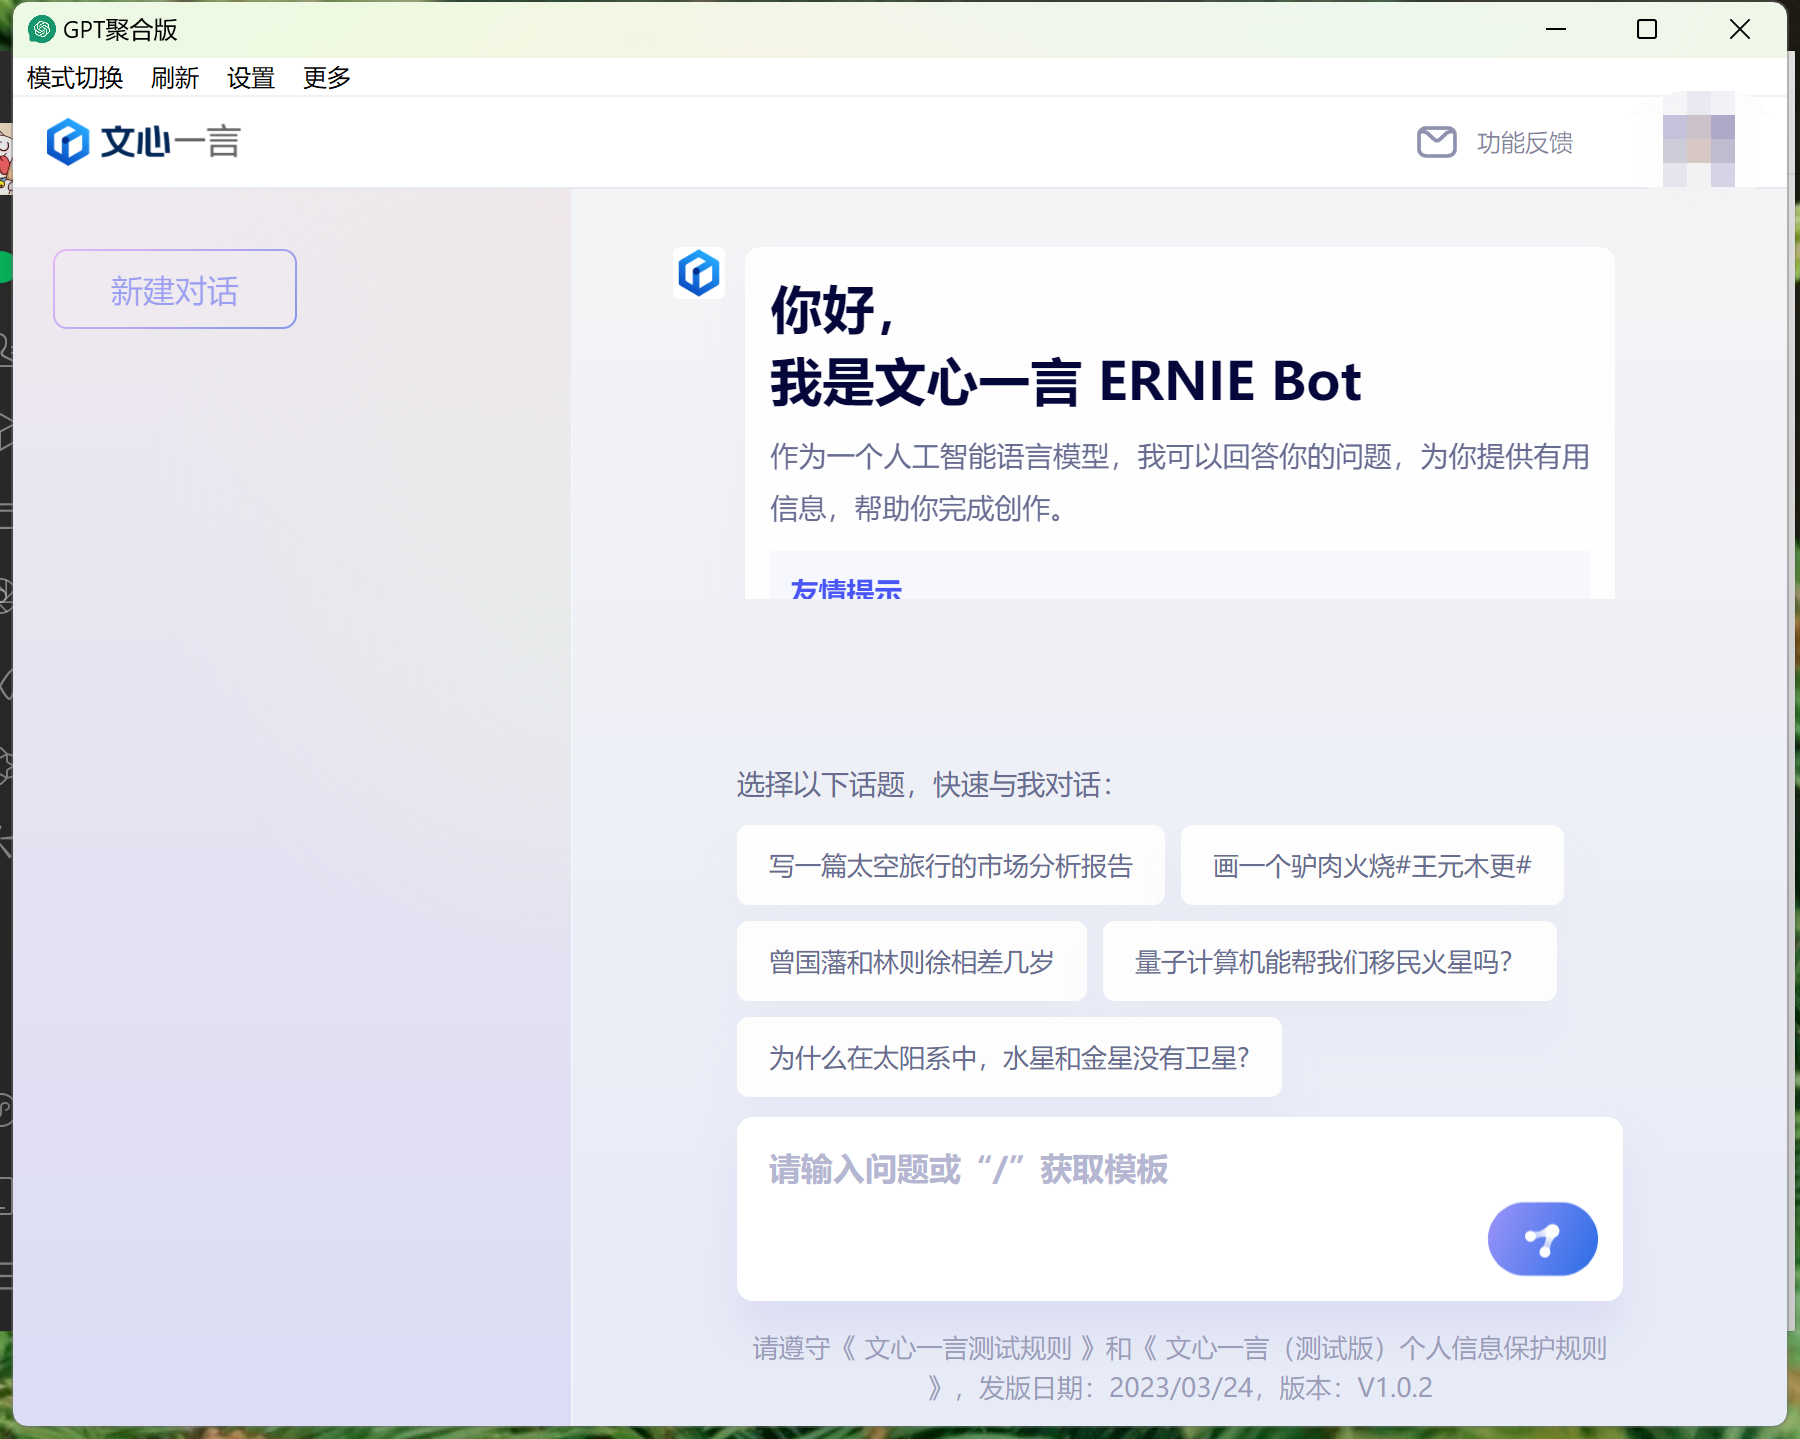1800x1439 pixels.
Task: Click the 友情提示 link
Action: click(843, 589)
